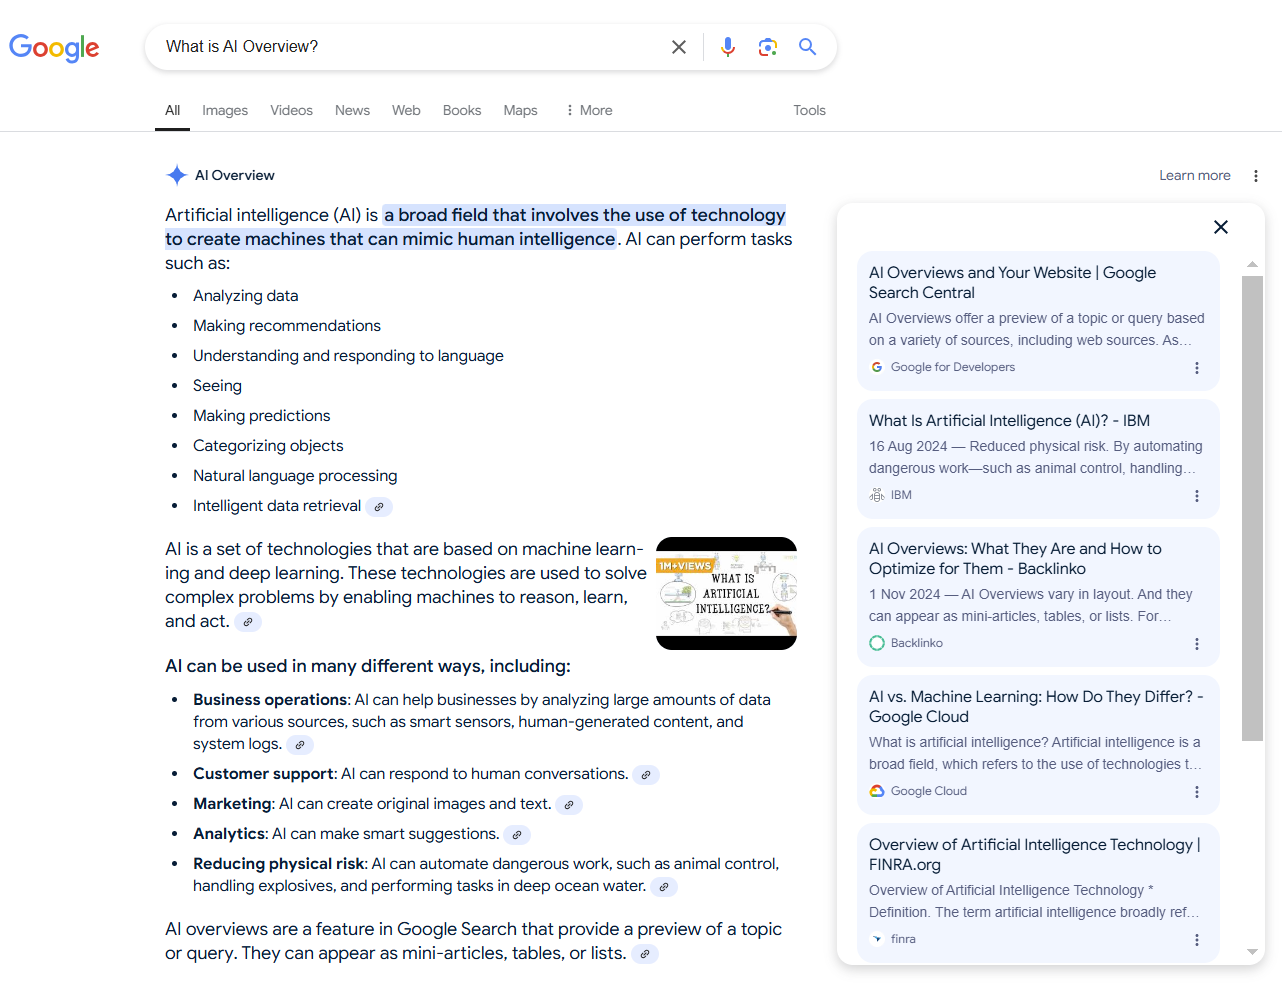This screenshot has width=1282, height=984.
Task: Open options for Google for Developers card
Action: click(x=1197, y=368)
